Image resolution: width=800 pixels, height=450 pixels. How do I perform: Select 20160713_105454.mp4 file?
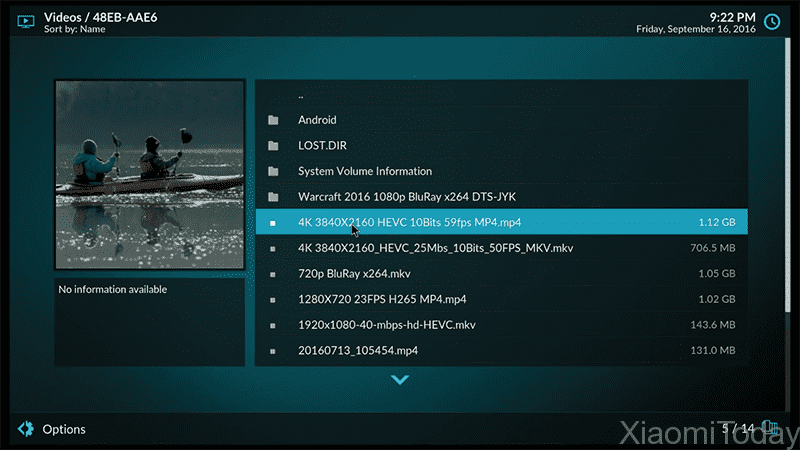tap(357, 351)
